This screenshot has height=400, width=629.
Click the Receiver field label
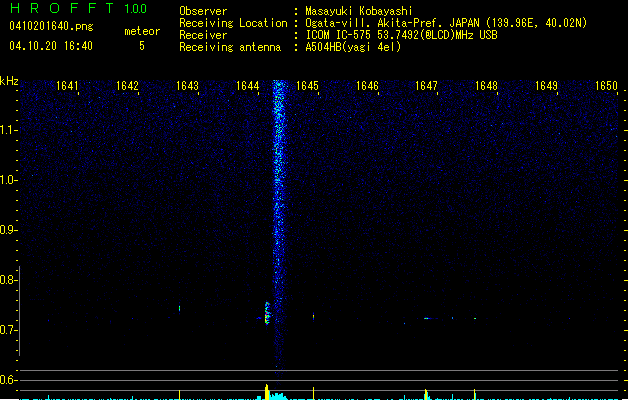click(203, 35)
